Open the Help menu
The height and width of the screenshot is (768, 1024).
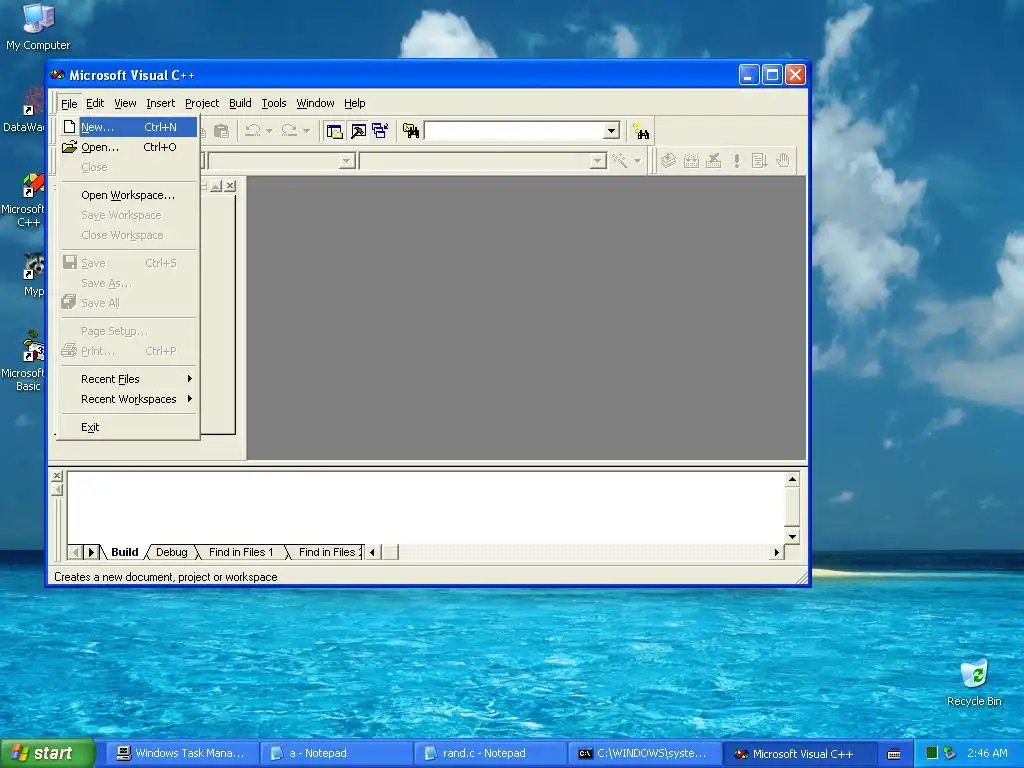coord(355,103)
